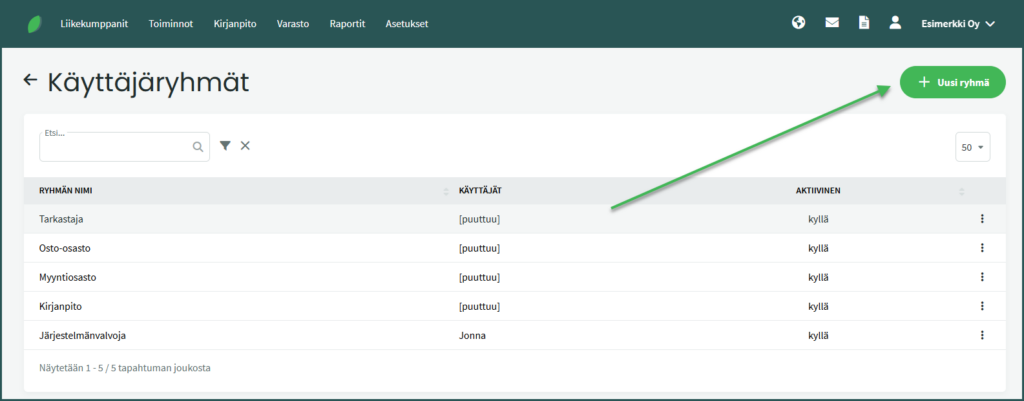1024x401 pixels.
Task: Click the filter funnel icon
Action: (225, 146)
